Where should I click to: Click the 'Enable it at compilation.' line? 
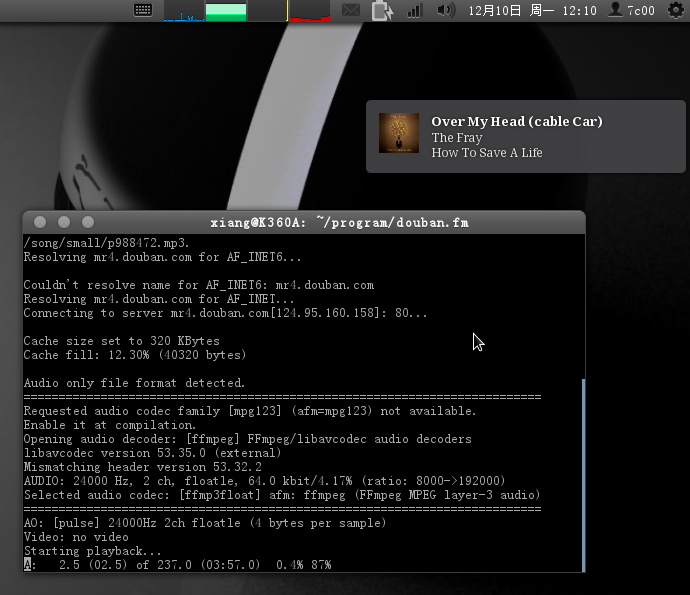110,425
